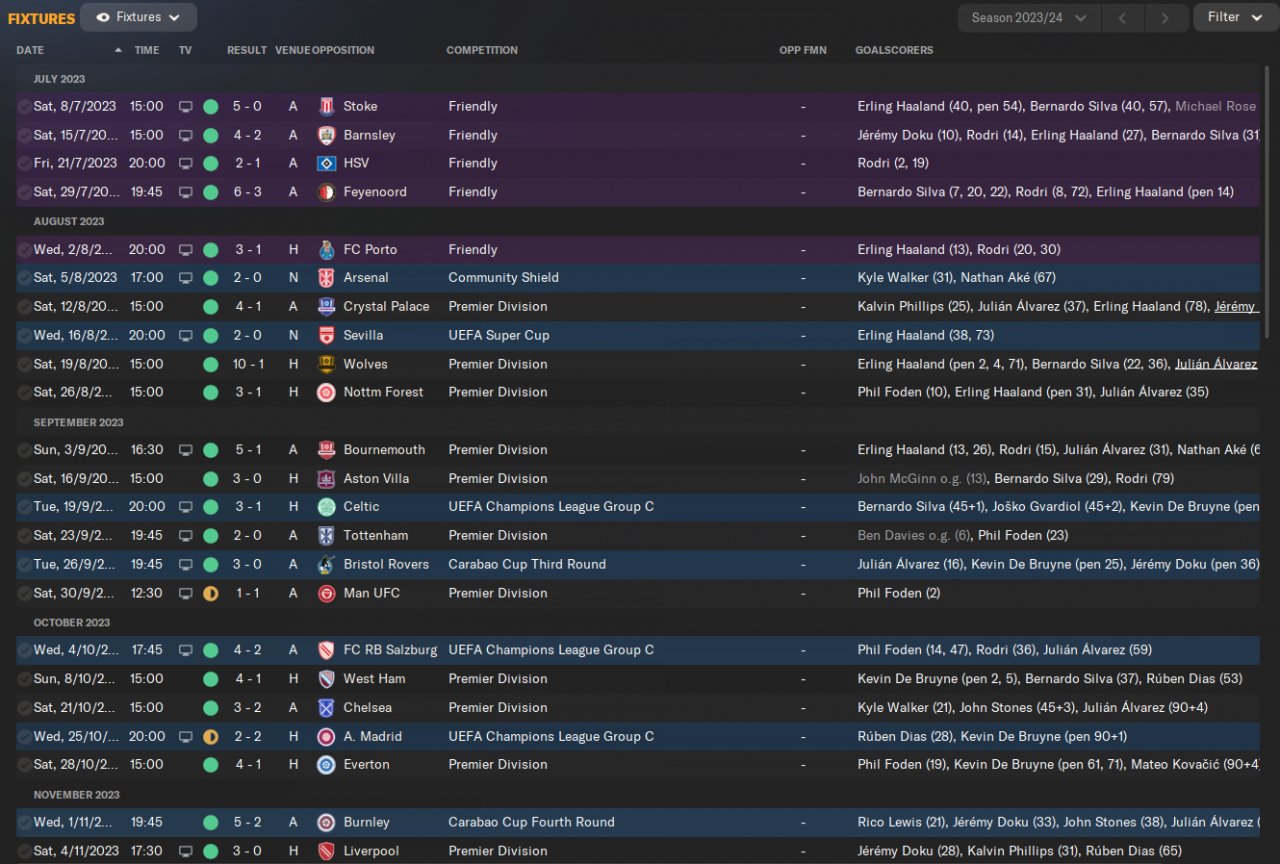Expand the Filter dropdown
Viewport: 1280px width, 864px height.
click(1235, 17)
